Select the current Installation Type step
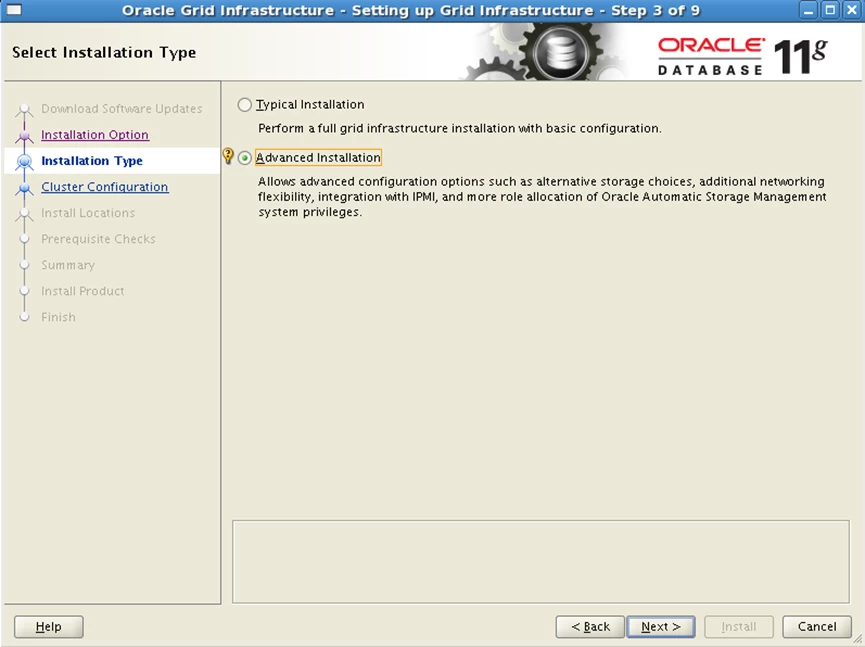Viewport: 865px width, 647px height. (92, 161)
